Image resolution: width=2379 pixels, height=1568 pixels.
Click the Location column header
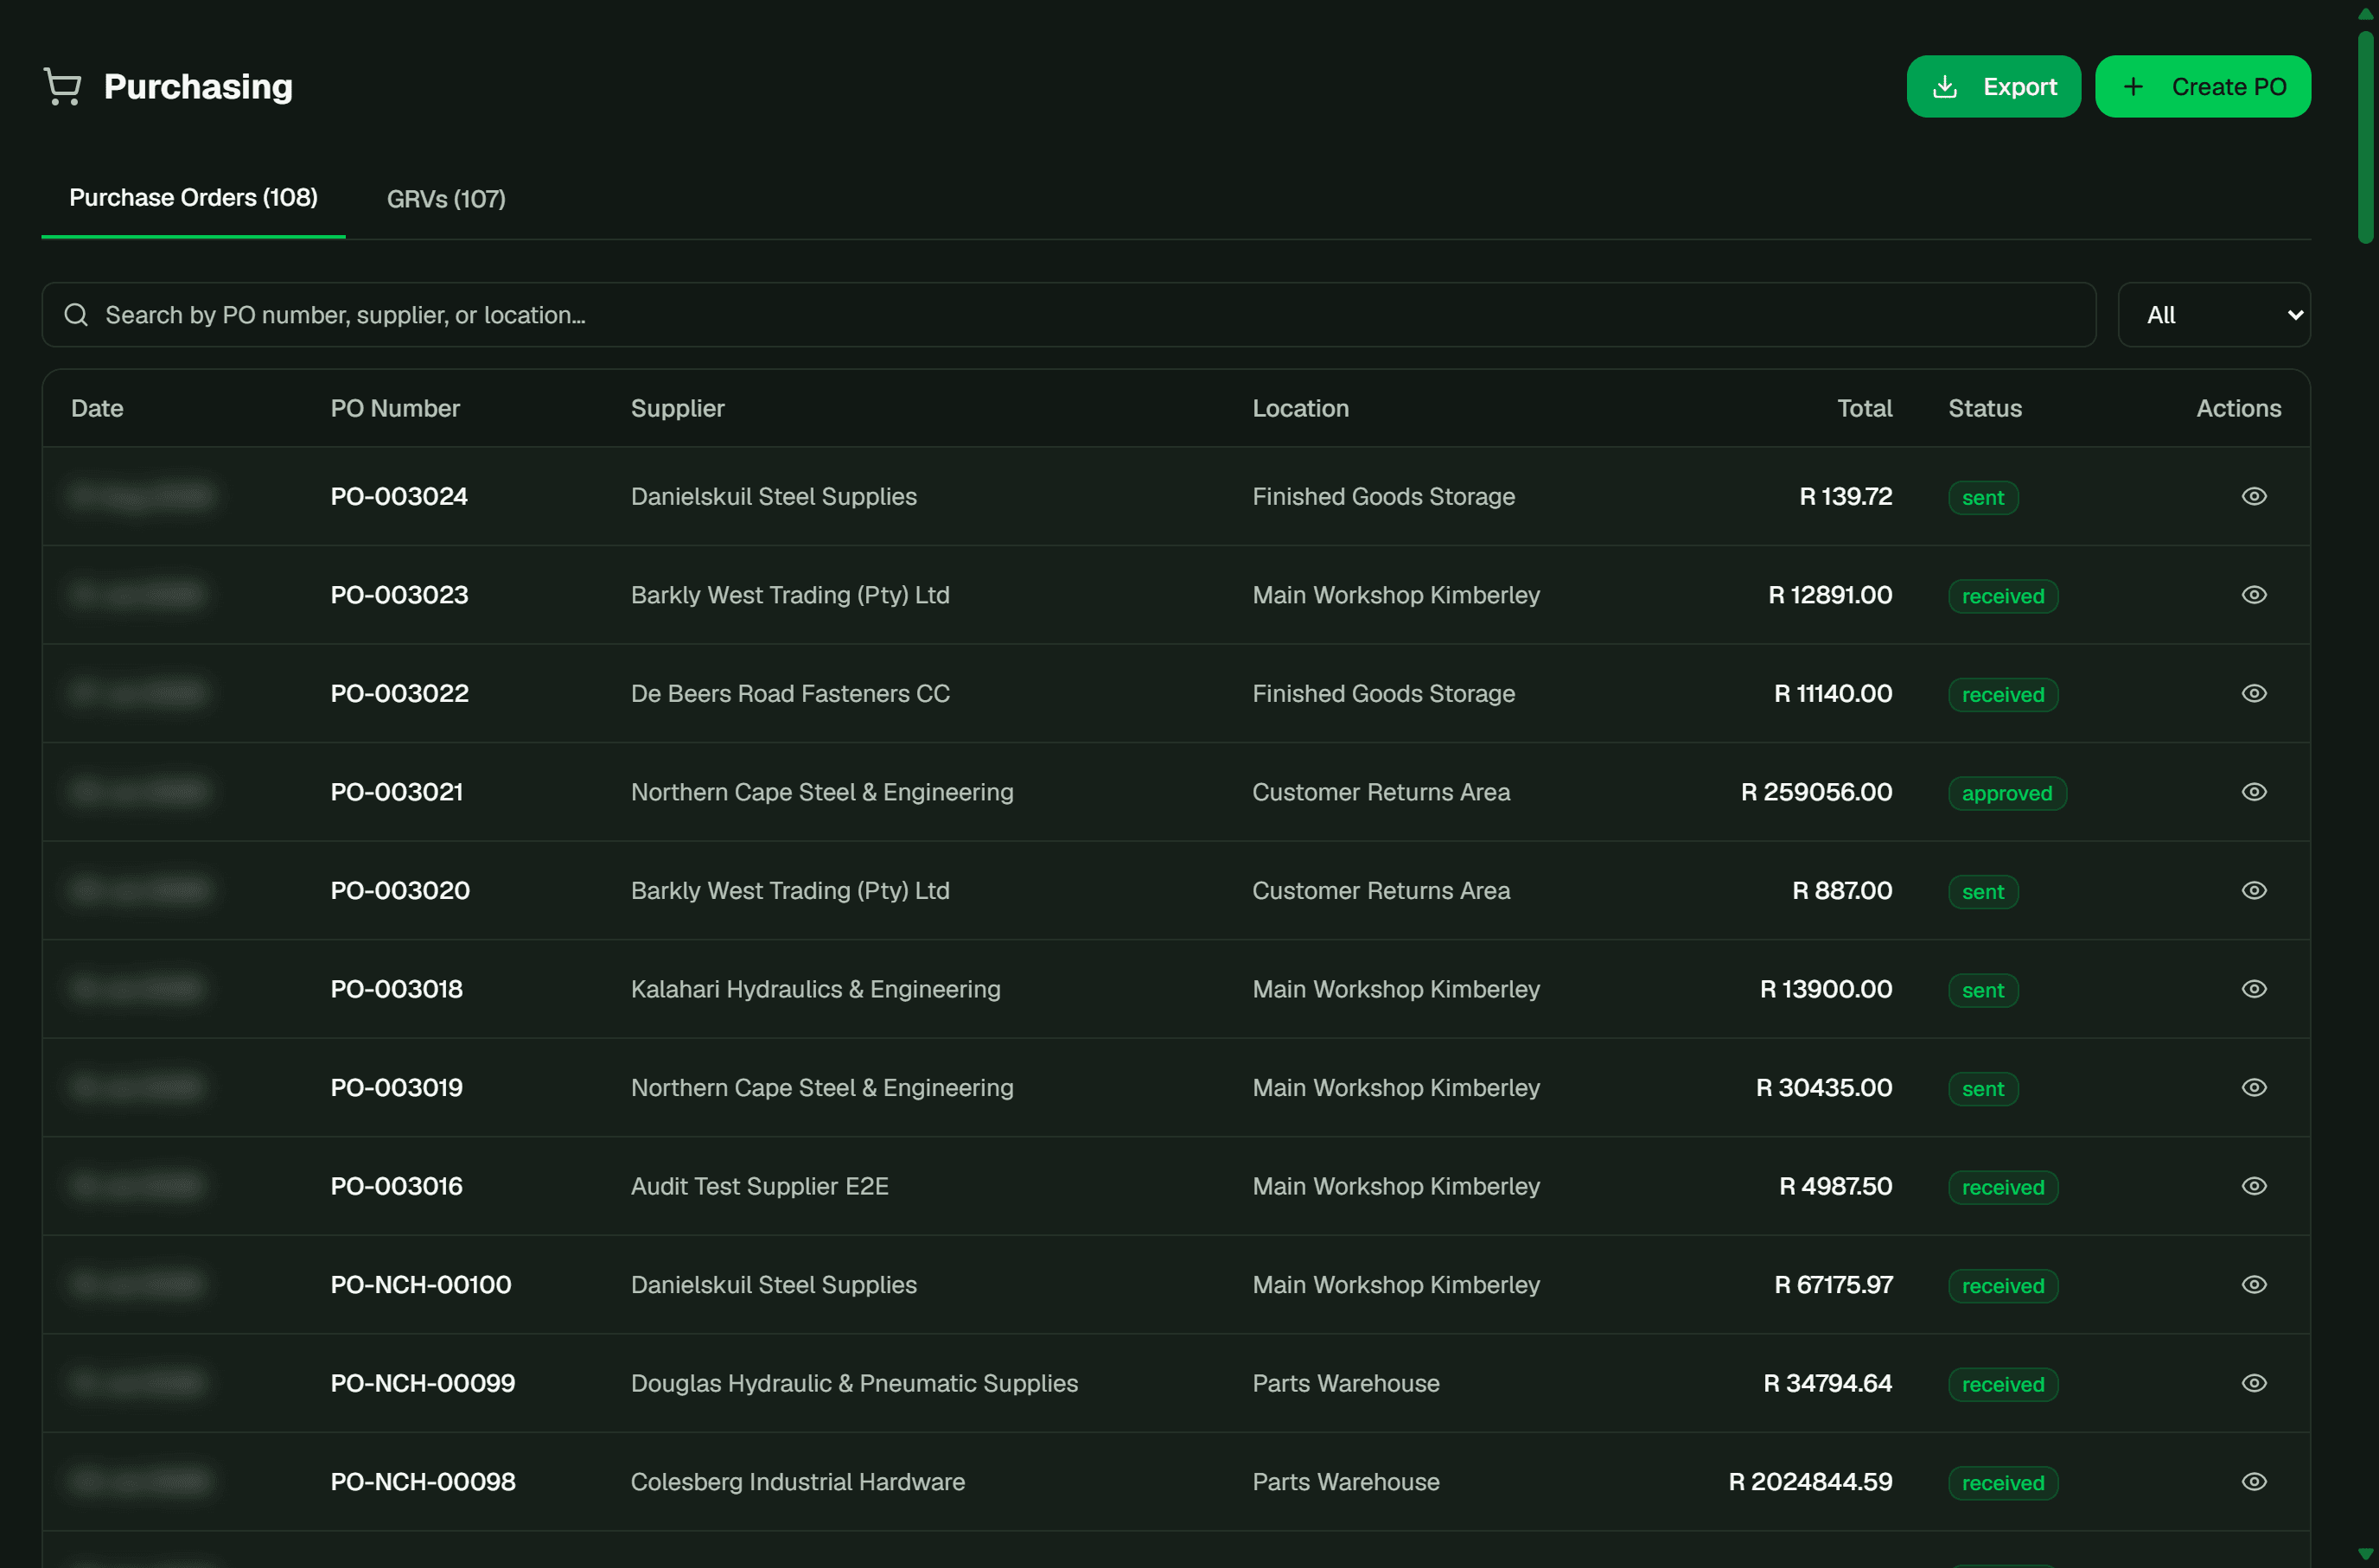pos(1300,408)
